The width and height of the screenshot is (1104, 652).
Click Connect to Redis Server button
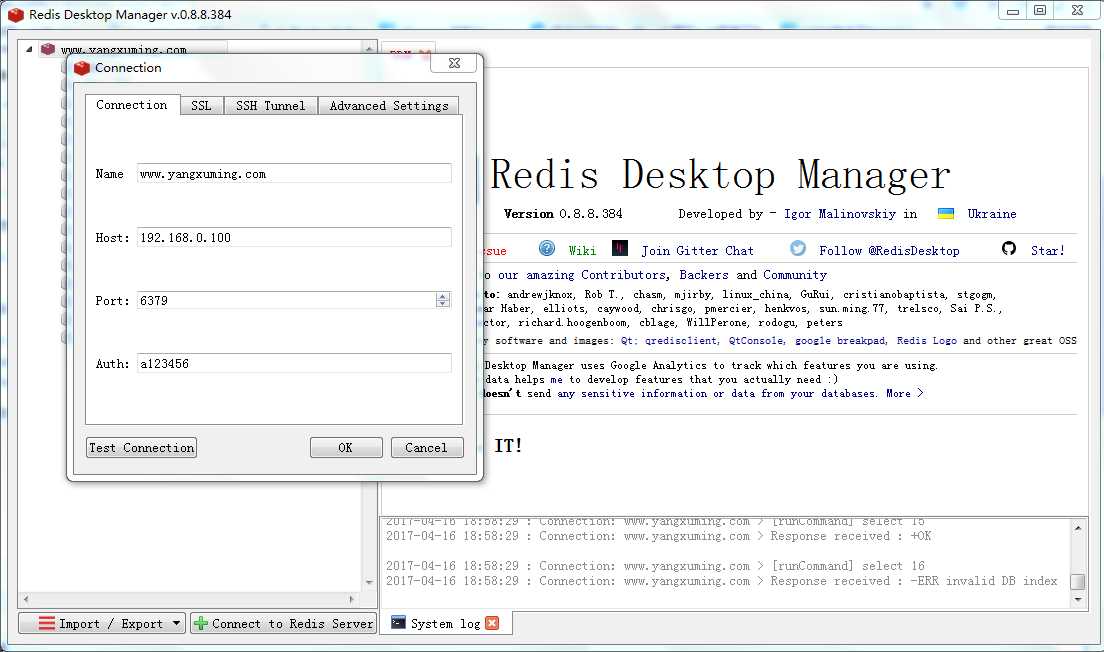(x=283, y=623)
